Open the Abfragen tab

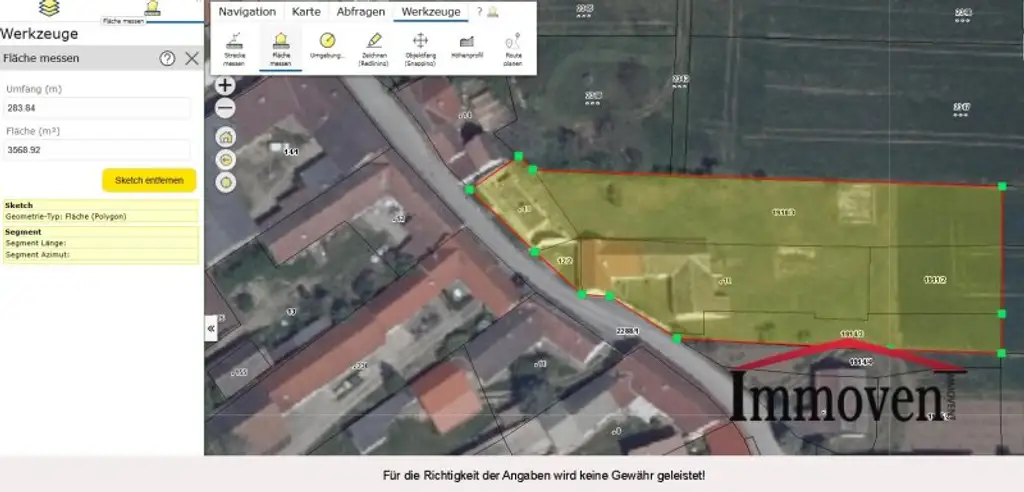click(360, 12)
